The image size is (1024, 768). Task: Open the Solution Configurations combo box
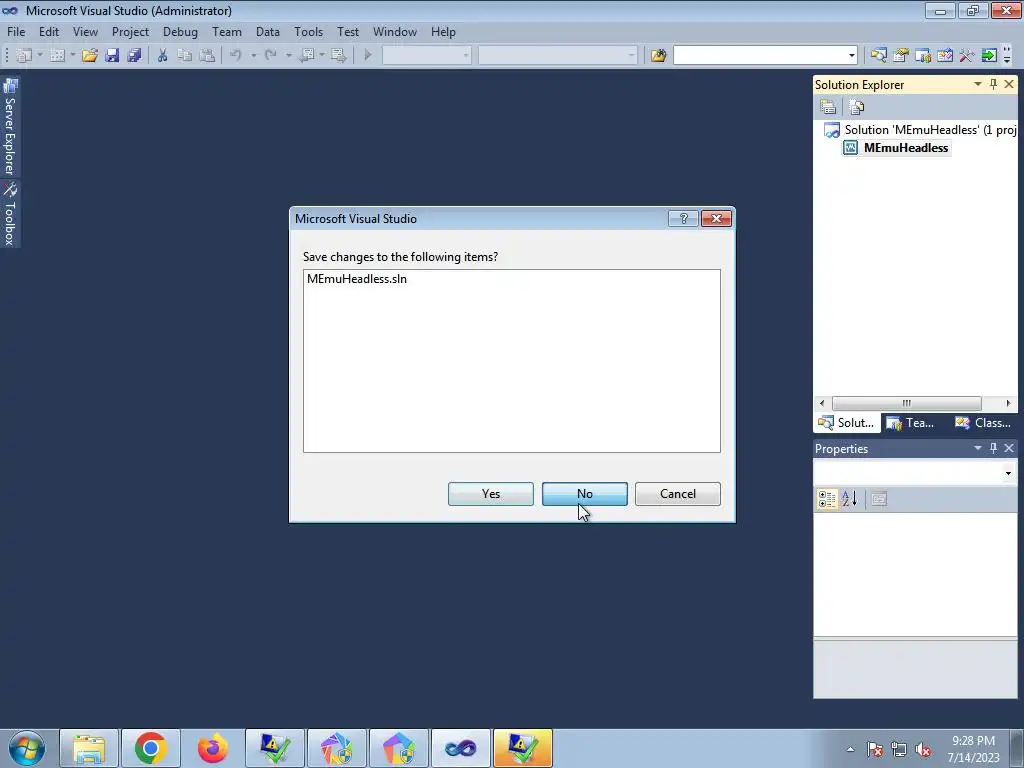point(427,56)
